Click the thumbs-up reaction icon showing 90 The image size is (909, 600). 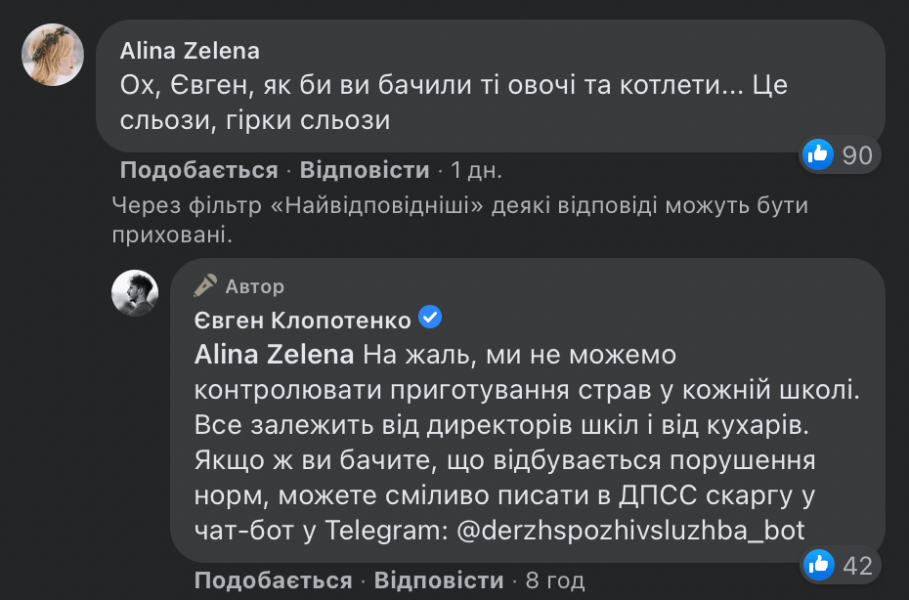click(817, 155)
